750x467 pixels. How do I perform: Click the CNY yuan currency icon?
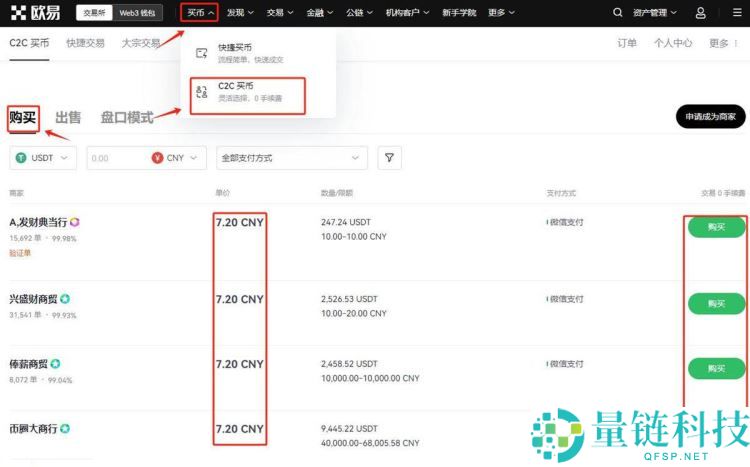(157, 157)
